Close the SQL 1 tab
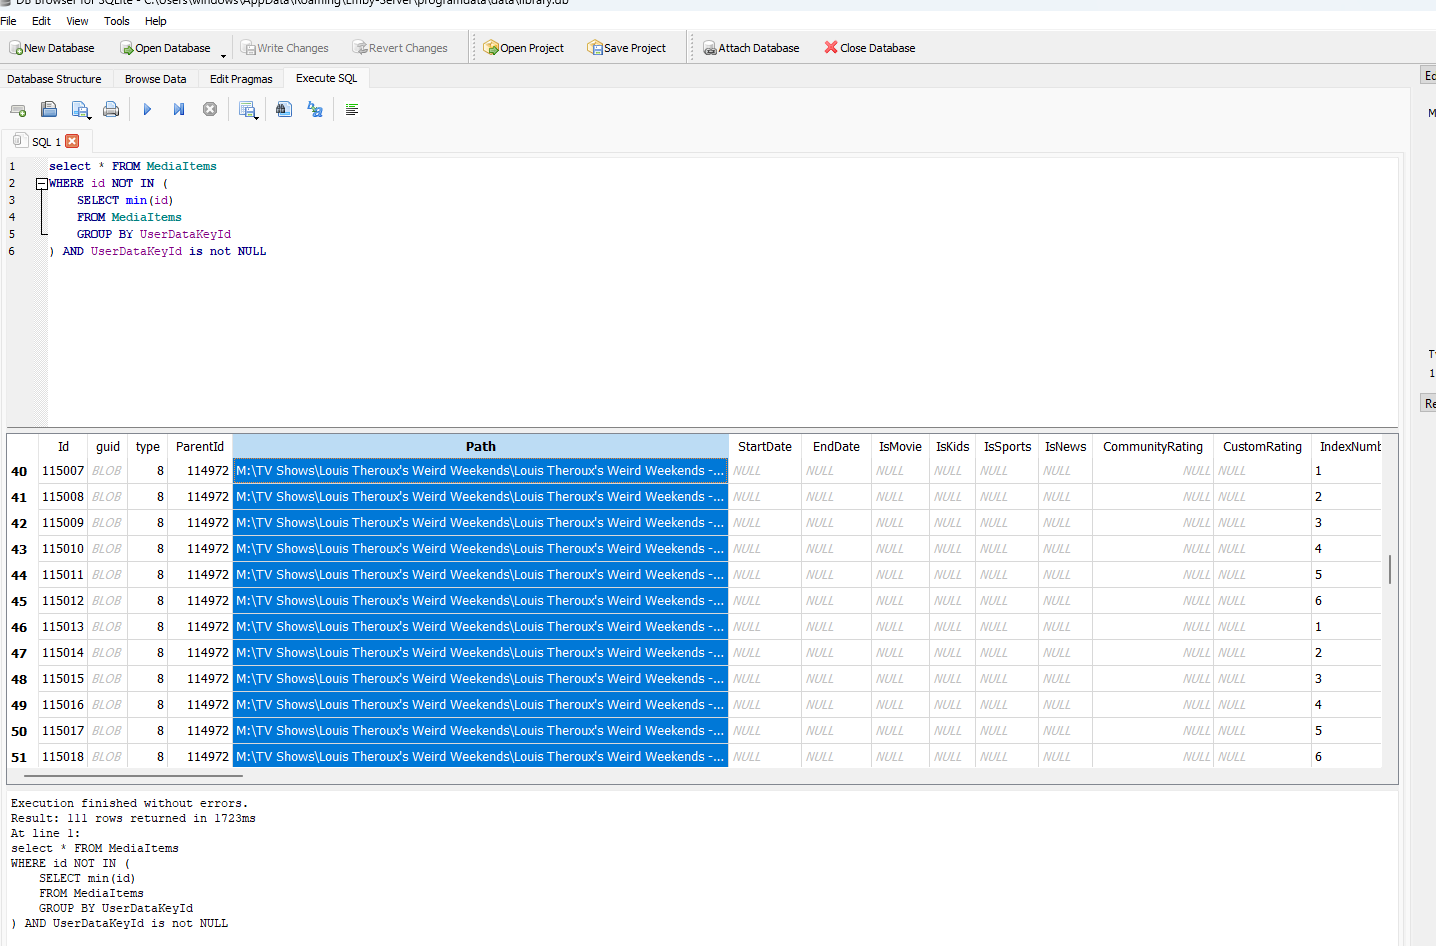The width and height of the screenshot is (1436, 946). (x=72, y=142)
